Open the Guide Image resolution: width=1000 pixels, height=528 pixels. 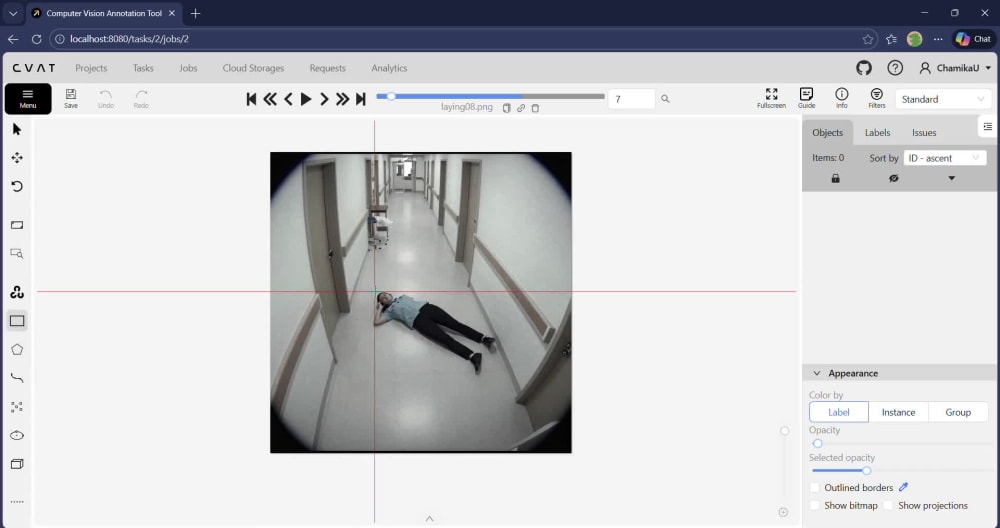(807, 98)
